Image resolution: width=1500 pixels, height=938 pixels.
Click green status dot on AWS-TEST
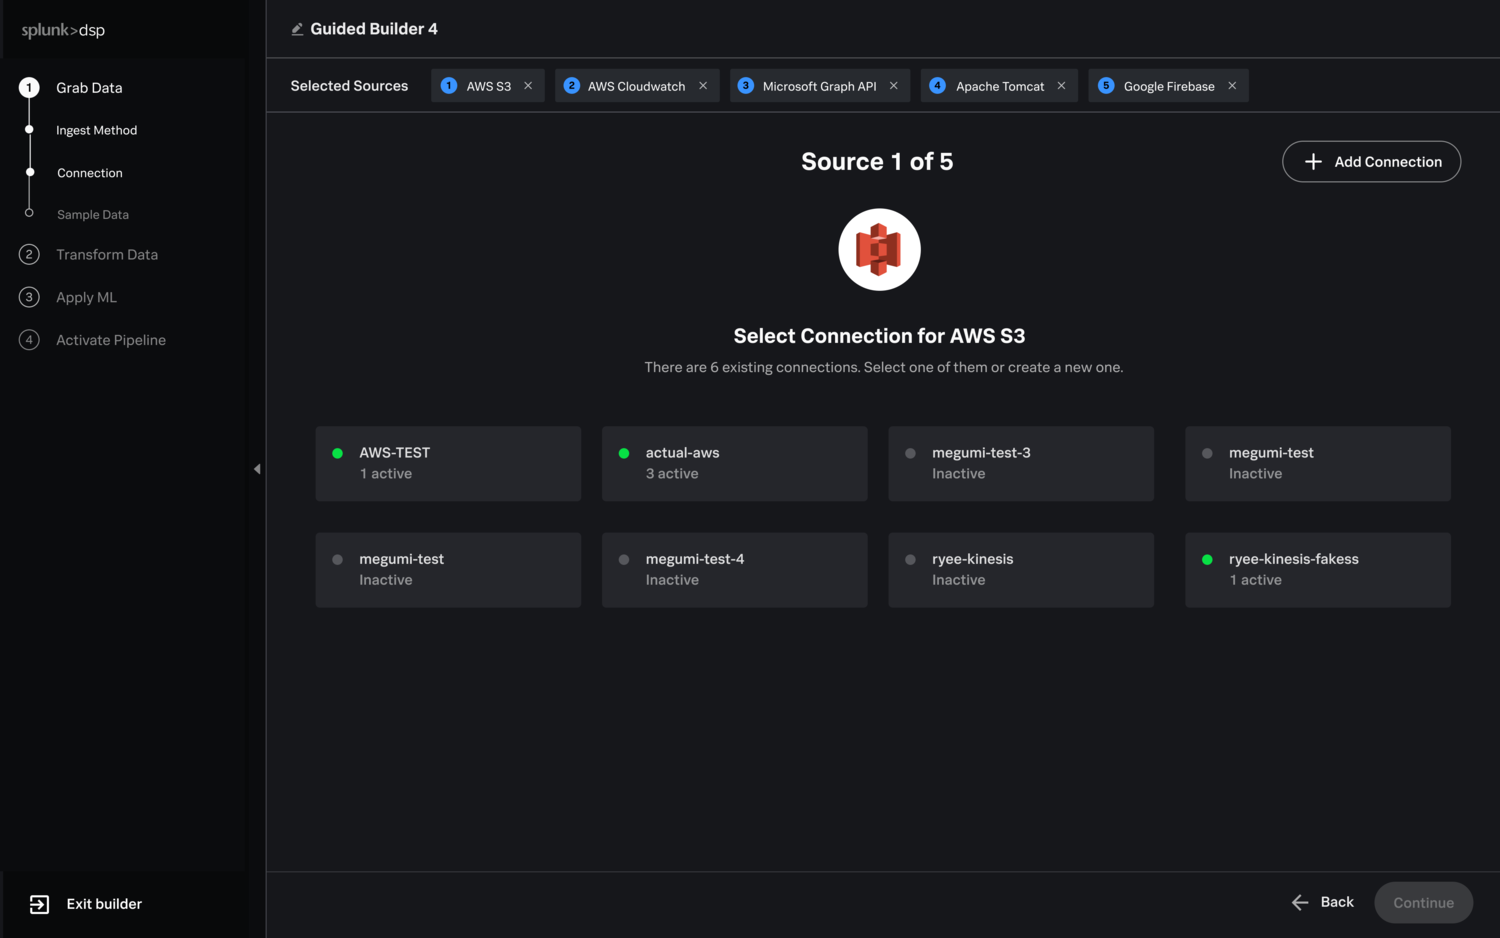(338, 453)
